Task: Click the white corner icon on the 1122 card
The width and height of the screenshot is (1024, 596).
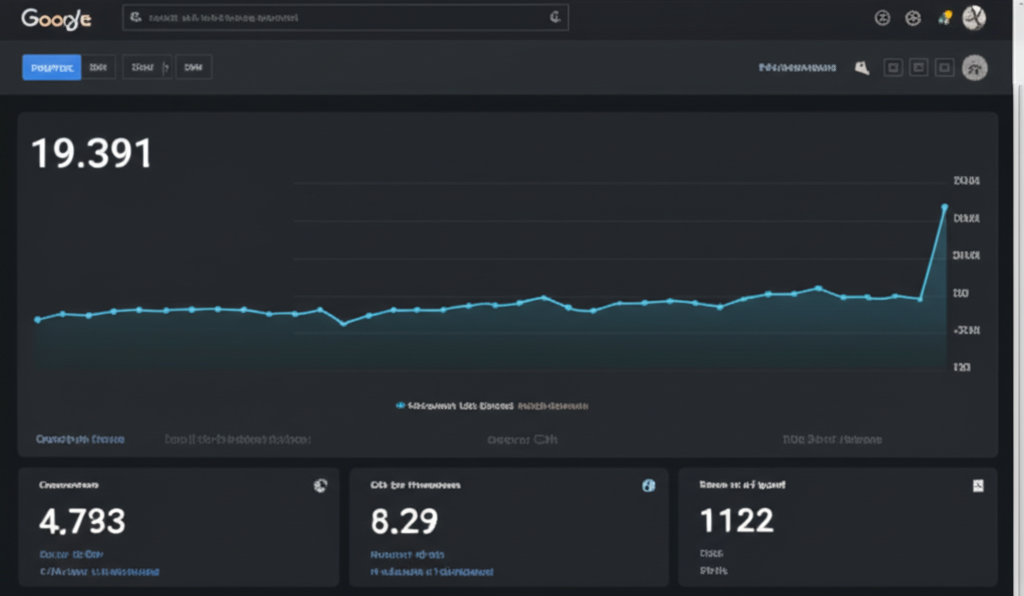Action: (978, 486)
